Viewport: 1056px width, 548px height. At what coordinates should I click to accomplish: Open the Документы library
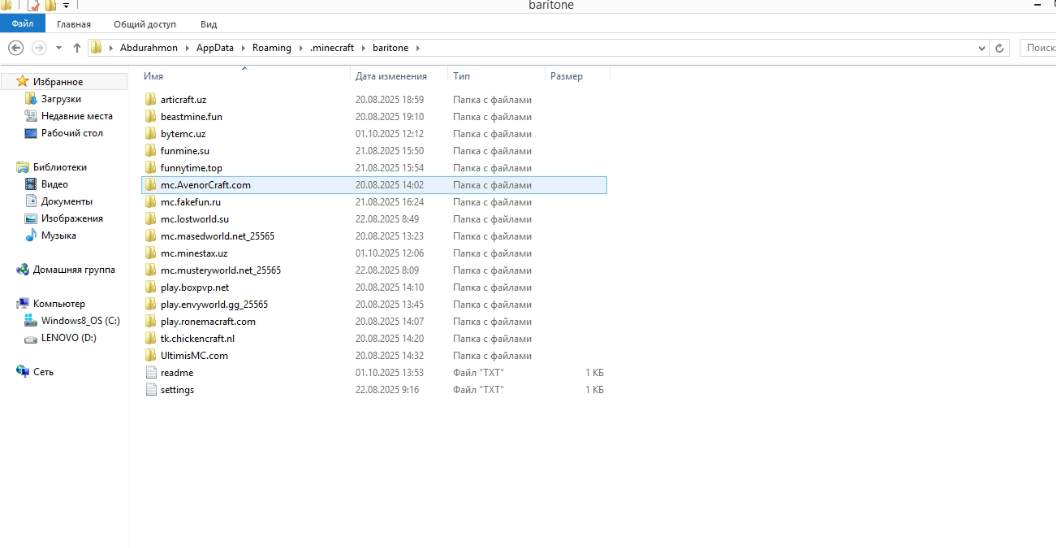(67, 201)
